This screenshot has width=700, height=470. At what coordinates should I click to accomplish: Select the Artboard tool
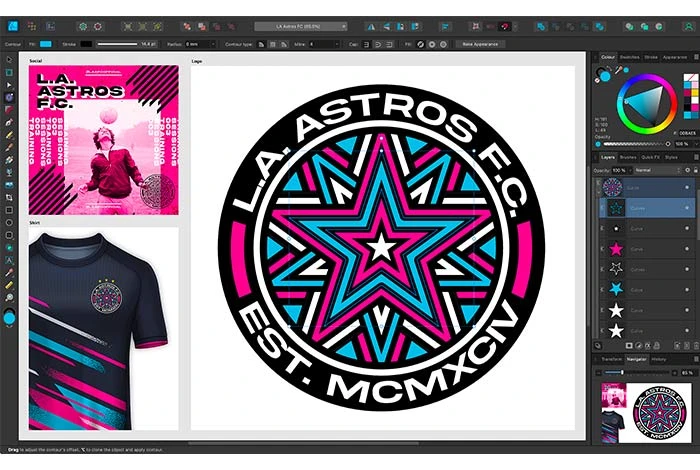(x=9, y=72)
